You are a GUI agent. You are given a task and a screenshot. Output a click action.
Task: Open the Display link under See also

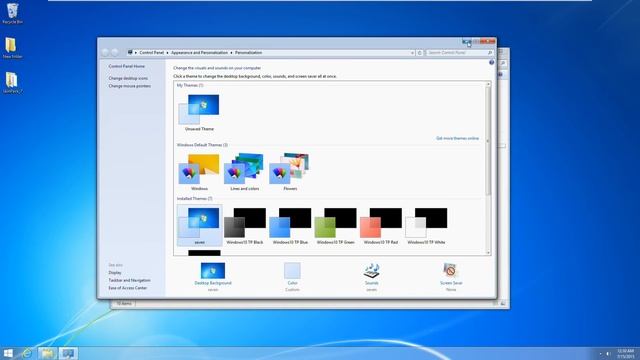click(115, 272)
